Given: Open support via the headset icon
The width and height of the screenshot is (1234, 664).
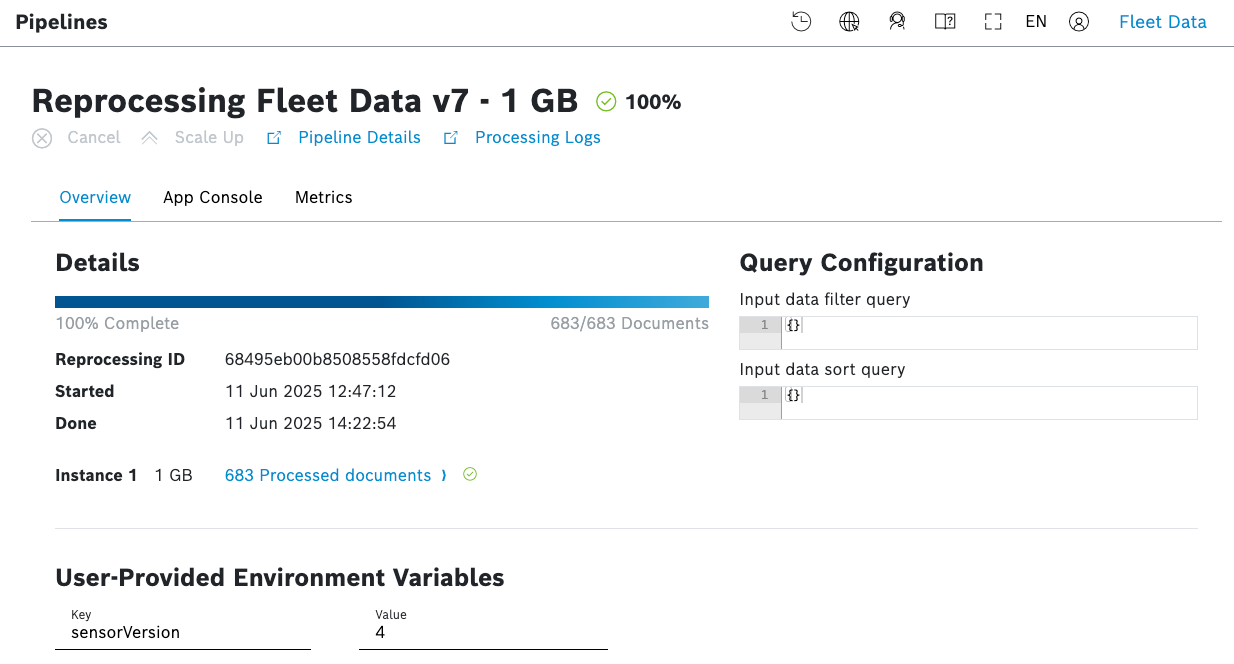Looking at the screenshot, I should [x=897, y=22].
